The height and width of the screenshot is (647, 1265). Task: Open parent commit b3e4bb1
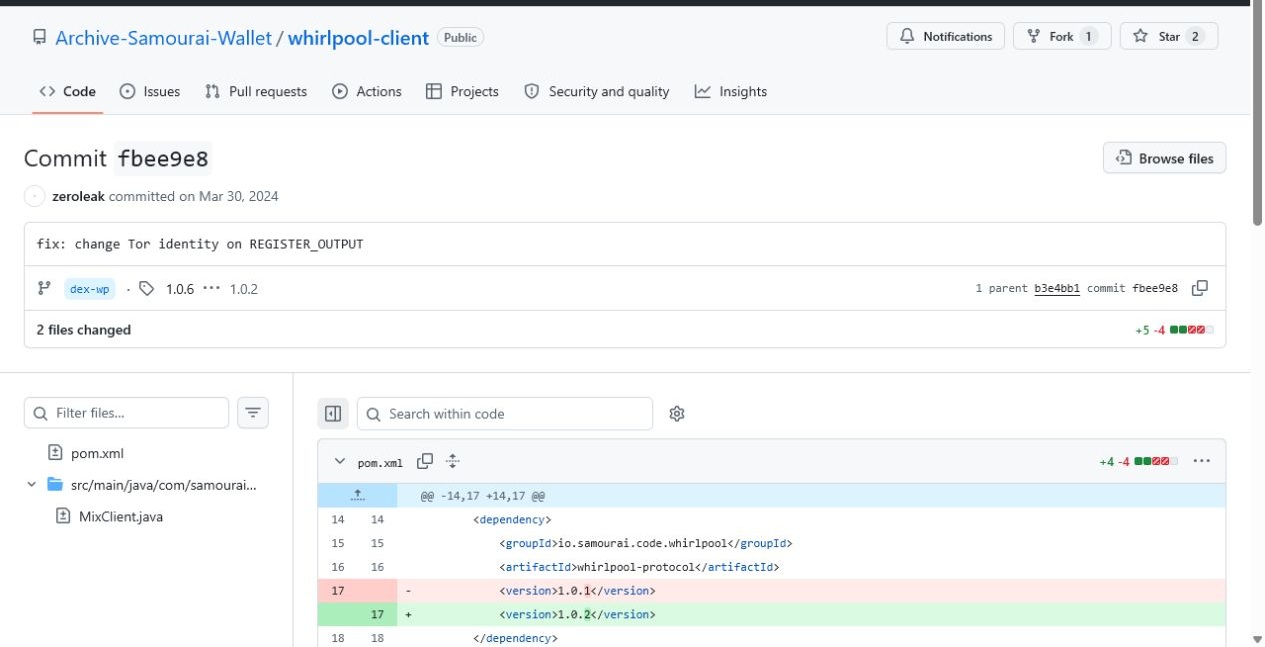[1057, 289]
